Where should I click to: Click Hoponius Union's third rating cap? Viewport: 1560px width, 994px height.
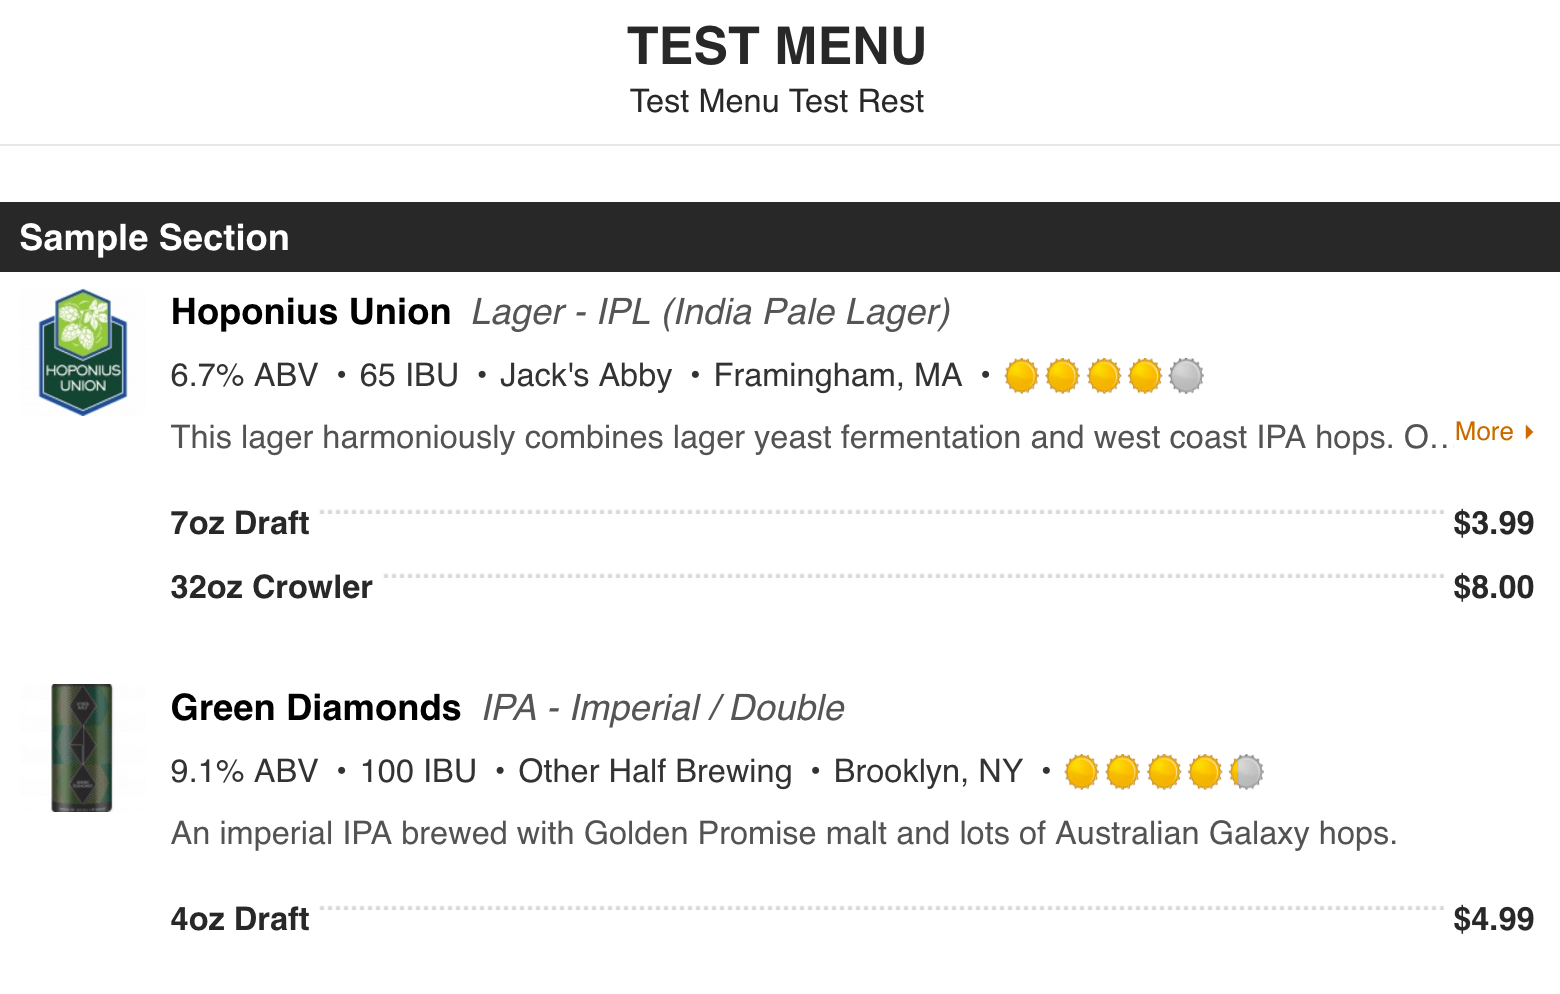point(1103,376)
